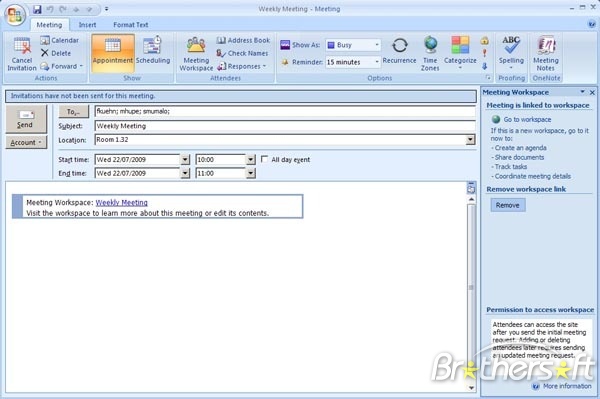Open Meeting Notes in OneNote
This screenshot has height=399, width=600.
tap(546, 53)
